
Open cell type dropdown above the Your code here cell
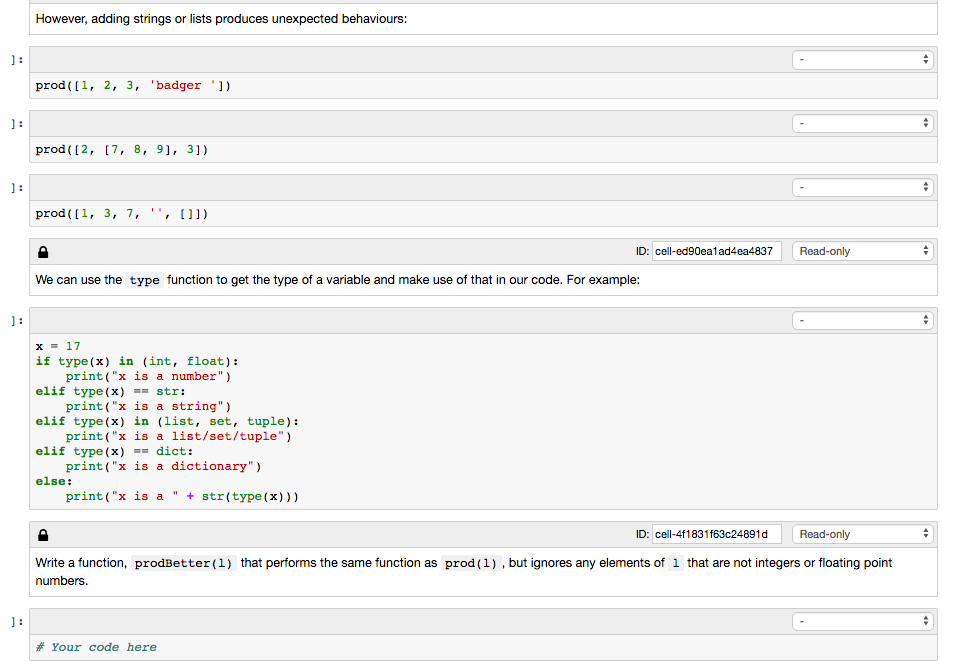tap(862, 620)
